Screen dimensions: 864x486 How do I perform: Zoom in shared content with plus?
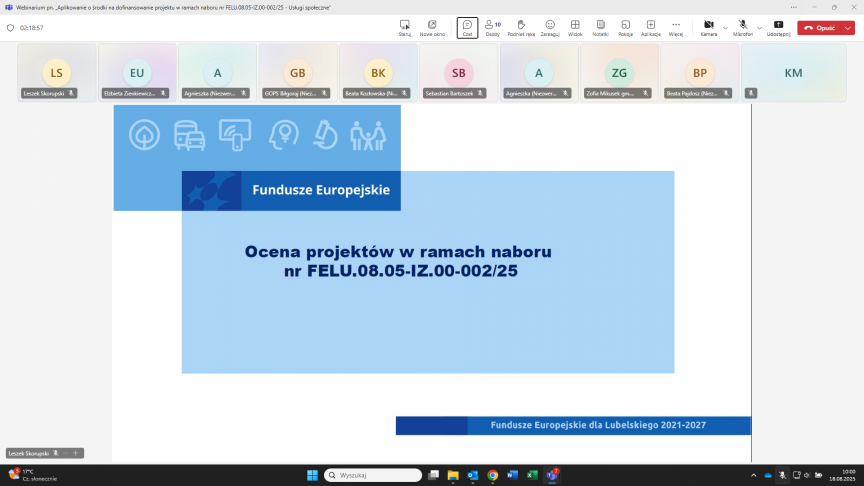76,453
